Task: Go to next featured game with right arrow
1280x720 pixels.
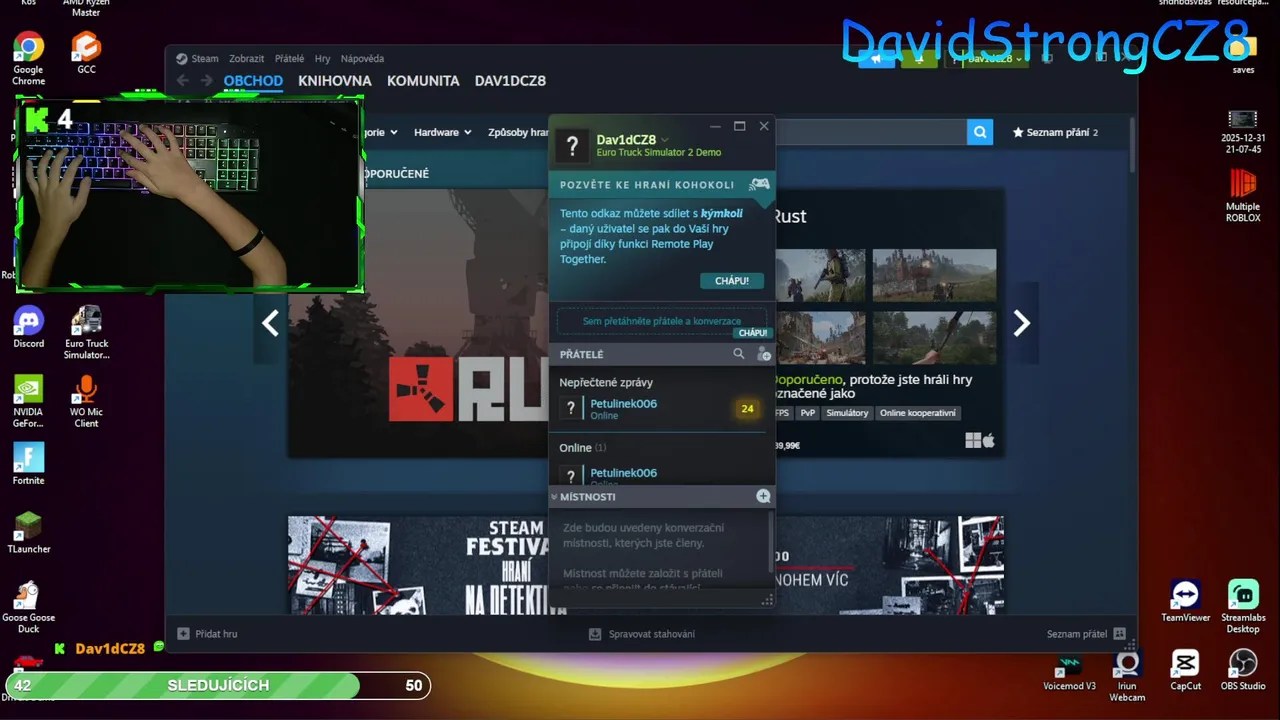Action: pyautogui.click(x=1021, y=323)
